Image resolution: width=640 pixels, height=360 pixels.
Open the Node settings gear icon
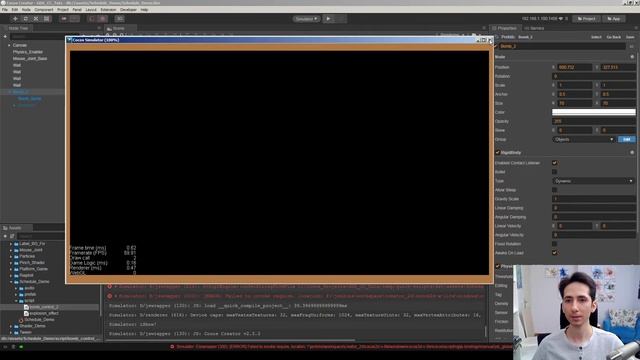coord(632,57)
